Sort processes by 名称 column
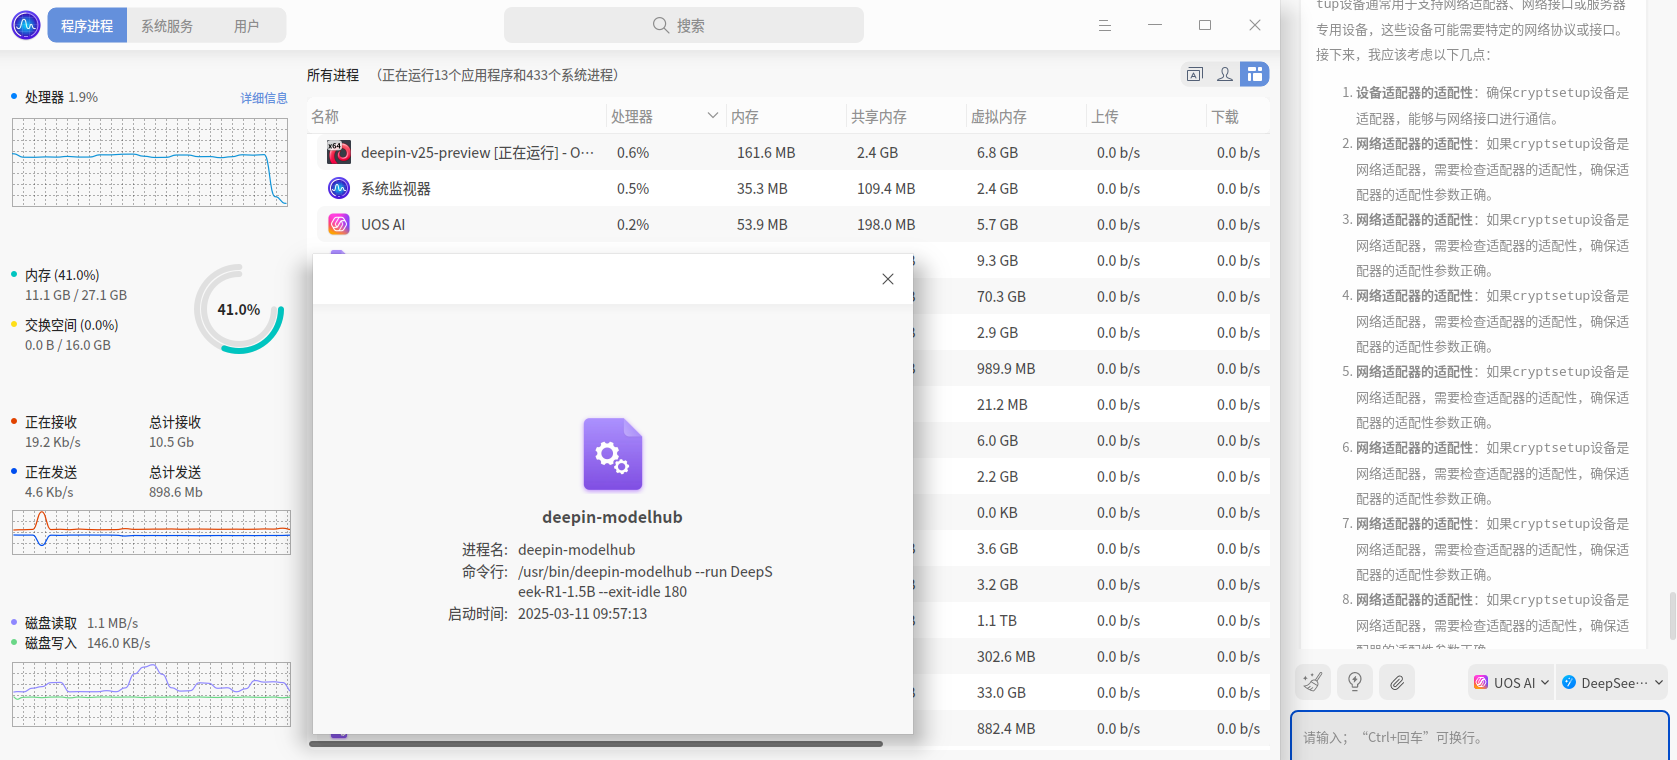 (456, 117)
